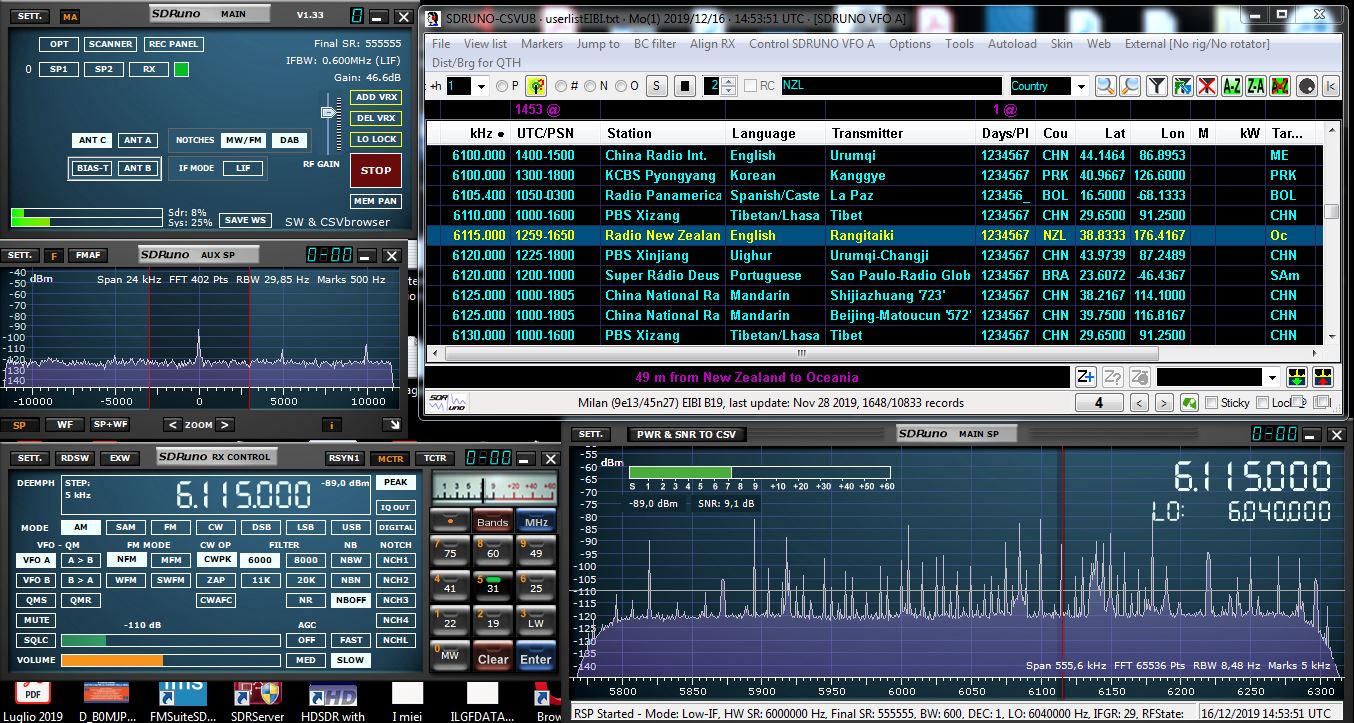Click the REC PANEL button
The height and width of the screenshot is (723, 1354).
pyautogui.click(x=173, y=44)
